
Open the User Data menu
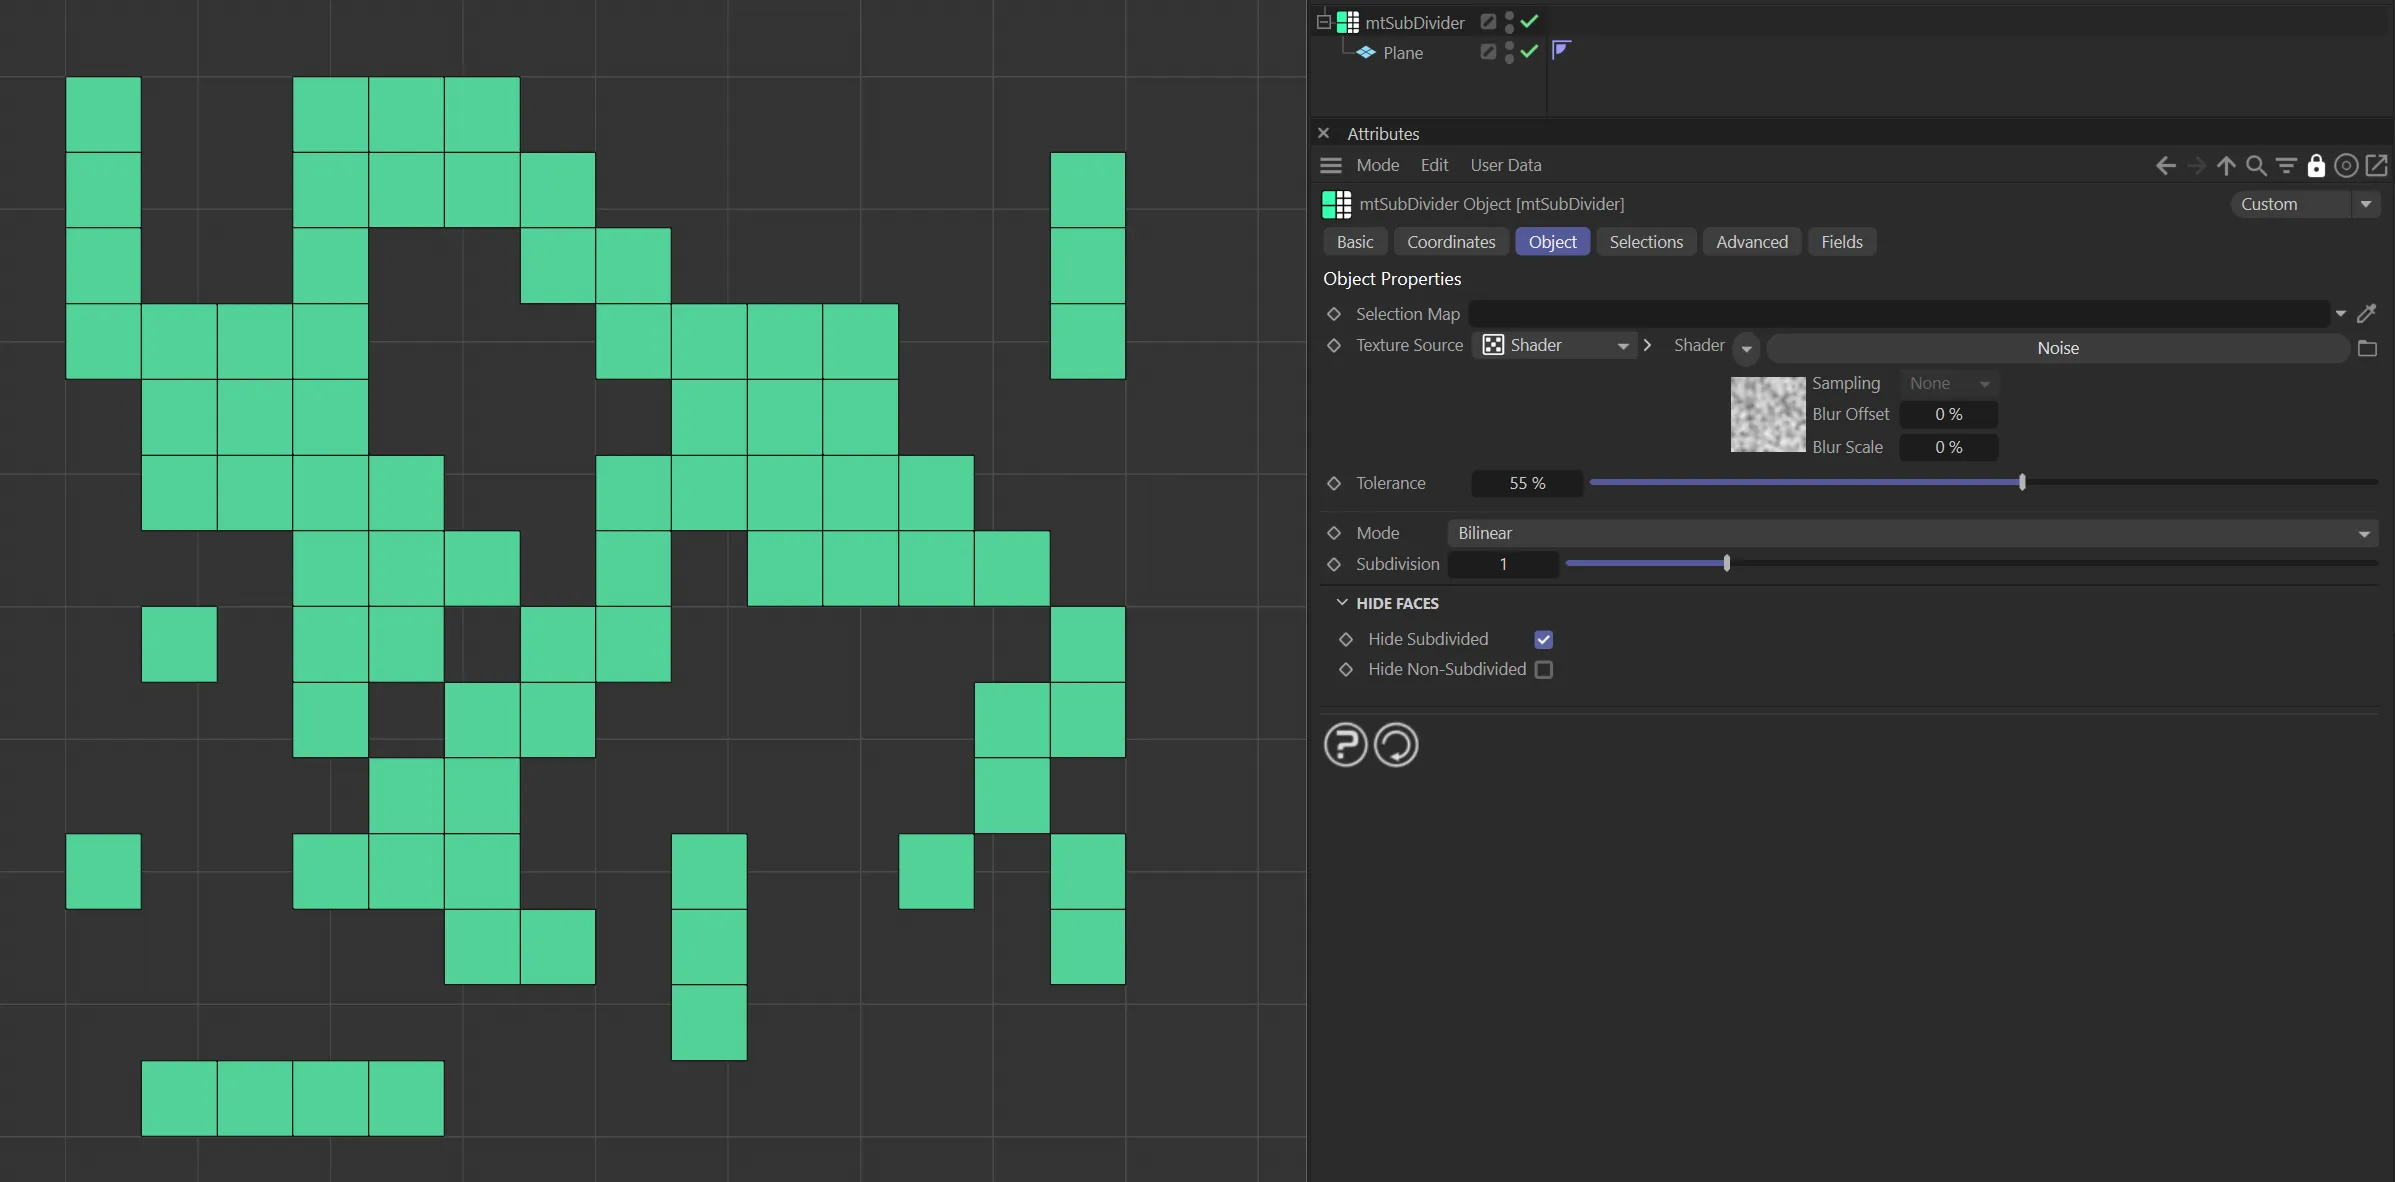click(x=1505, y=165)
